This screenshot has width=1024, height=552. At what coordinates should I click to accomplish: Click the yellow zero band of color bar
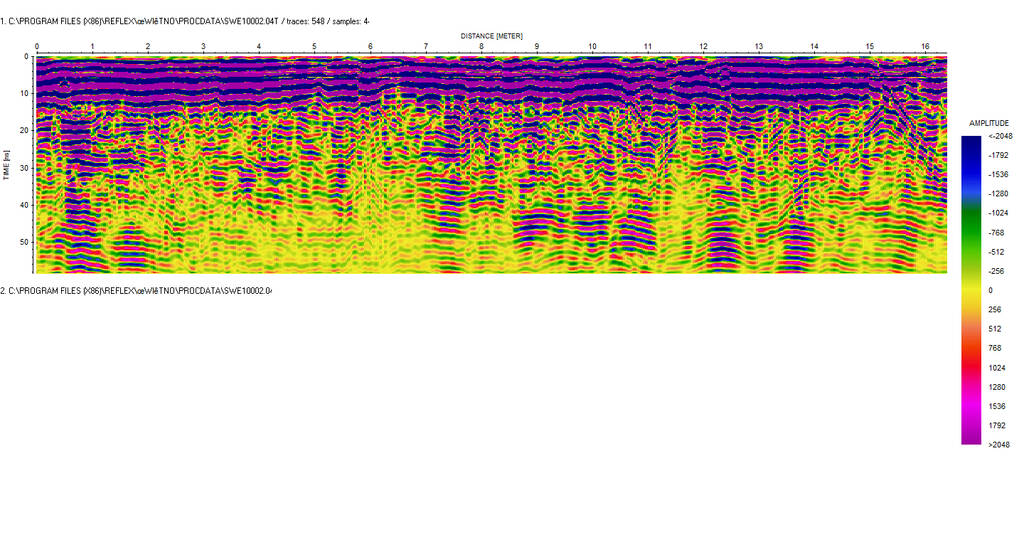pos(971,289)
